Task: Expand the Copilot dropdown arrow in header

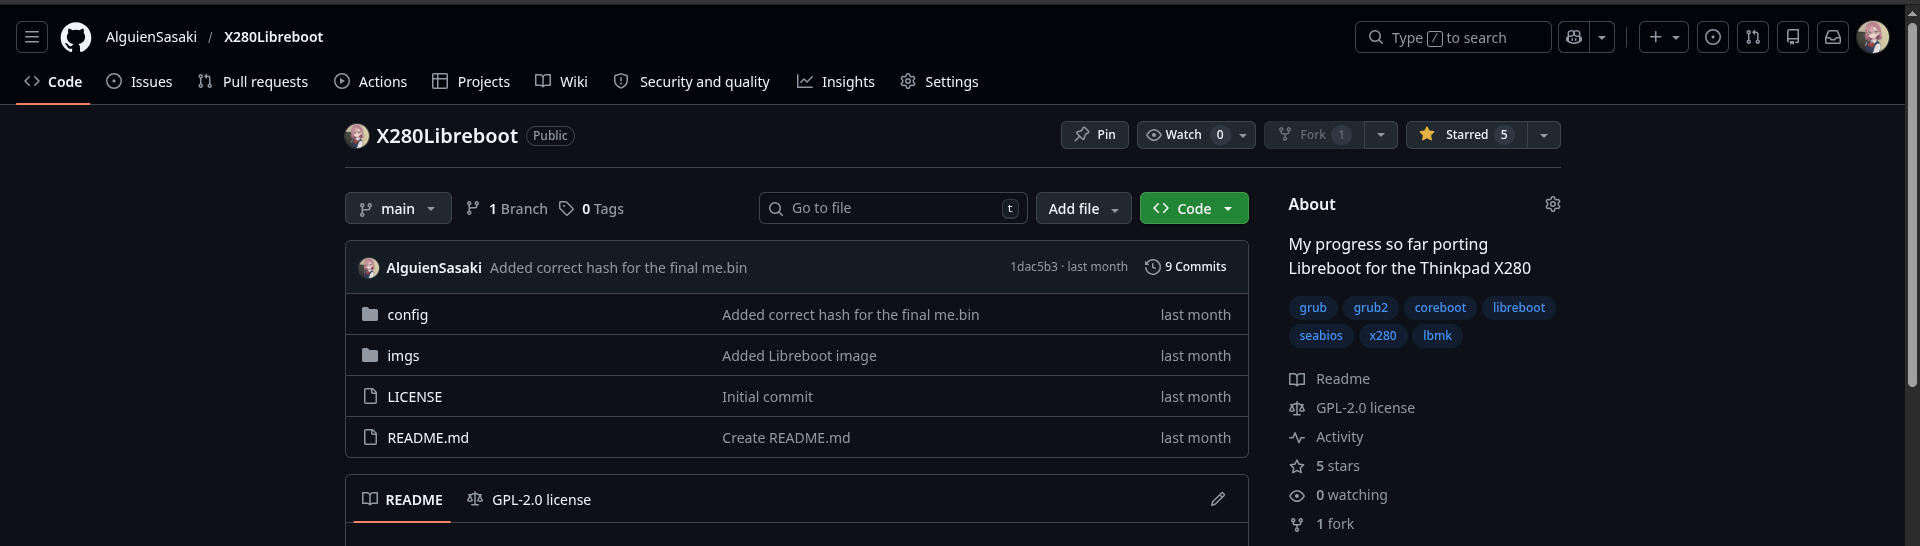Action: (x=1602, y=37)
